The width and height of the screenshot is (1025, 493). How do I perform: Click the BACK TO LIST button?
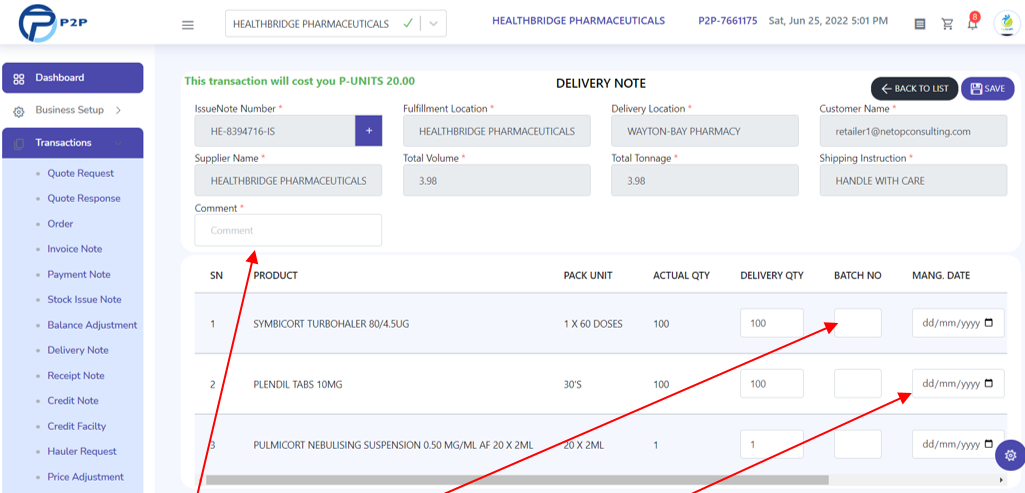click(915, 89)
